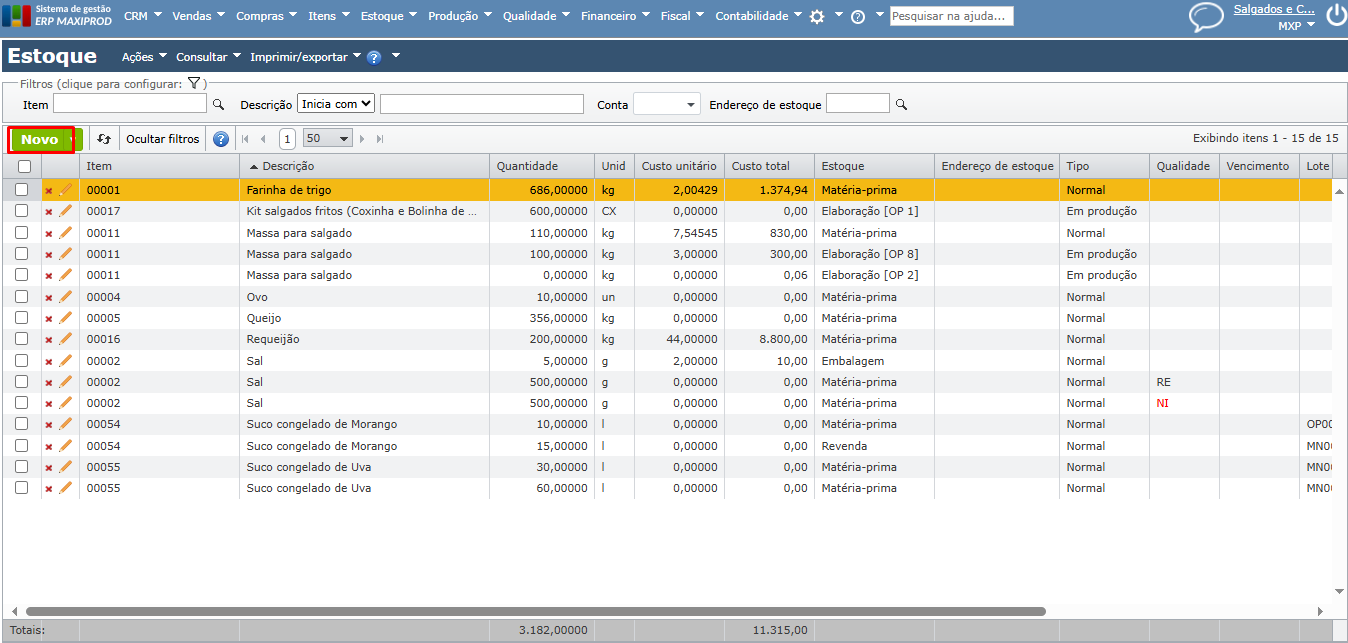
Task: Click the filter funnel configuration icon
Action: tap(194, 84)
